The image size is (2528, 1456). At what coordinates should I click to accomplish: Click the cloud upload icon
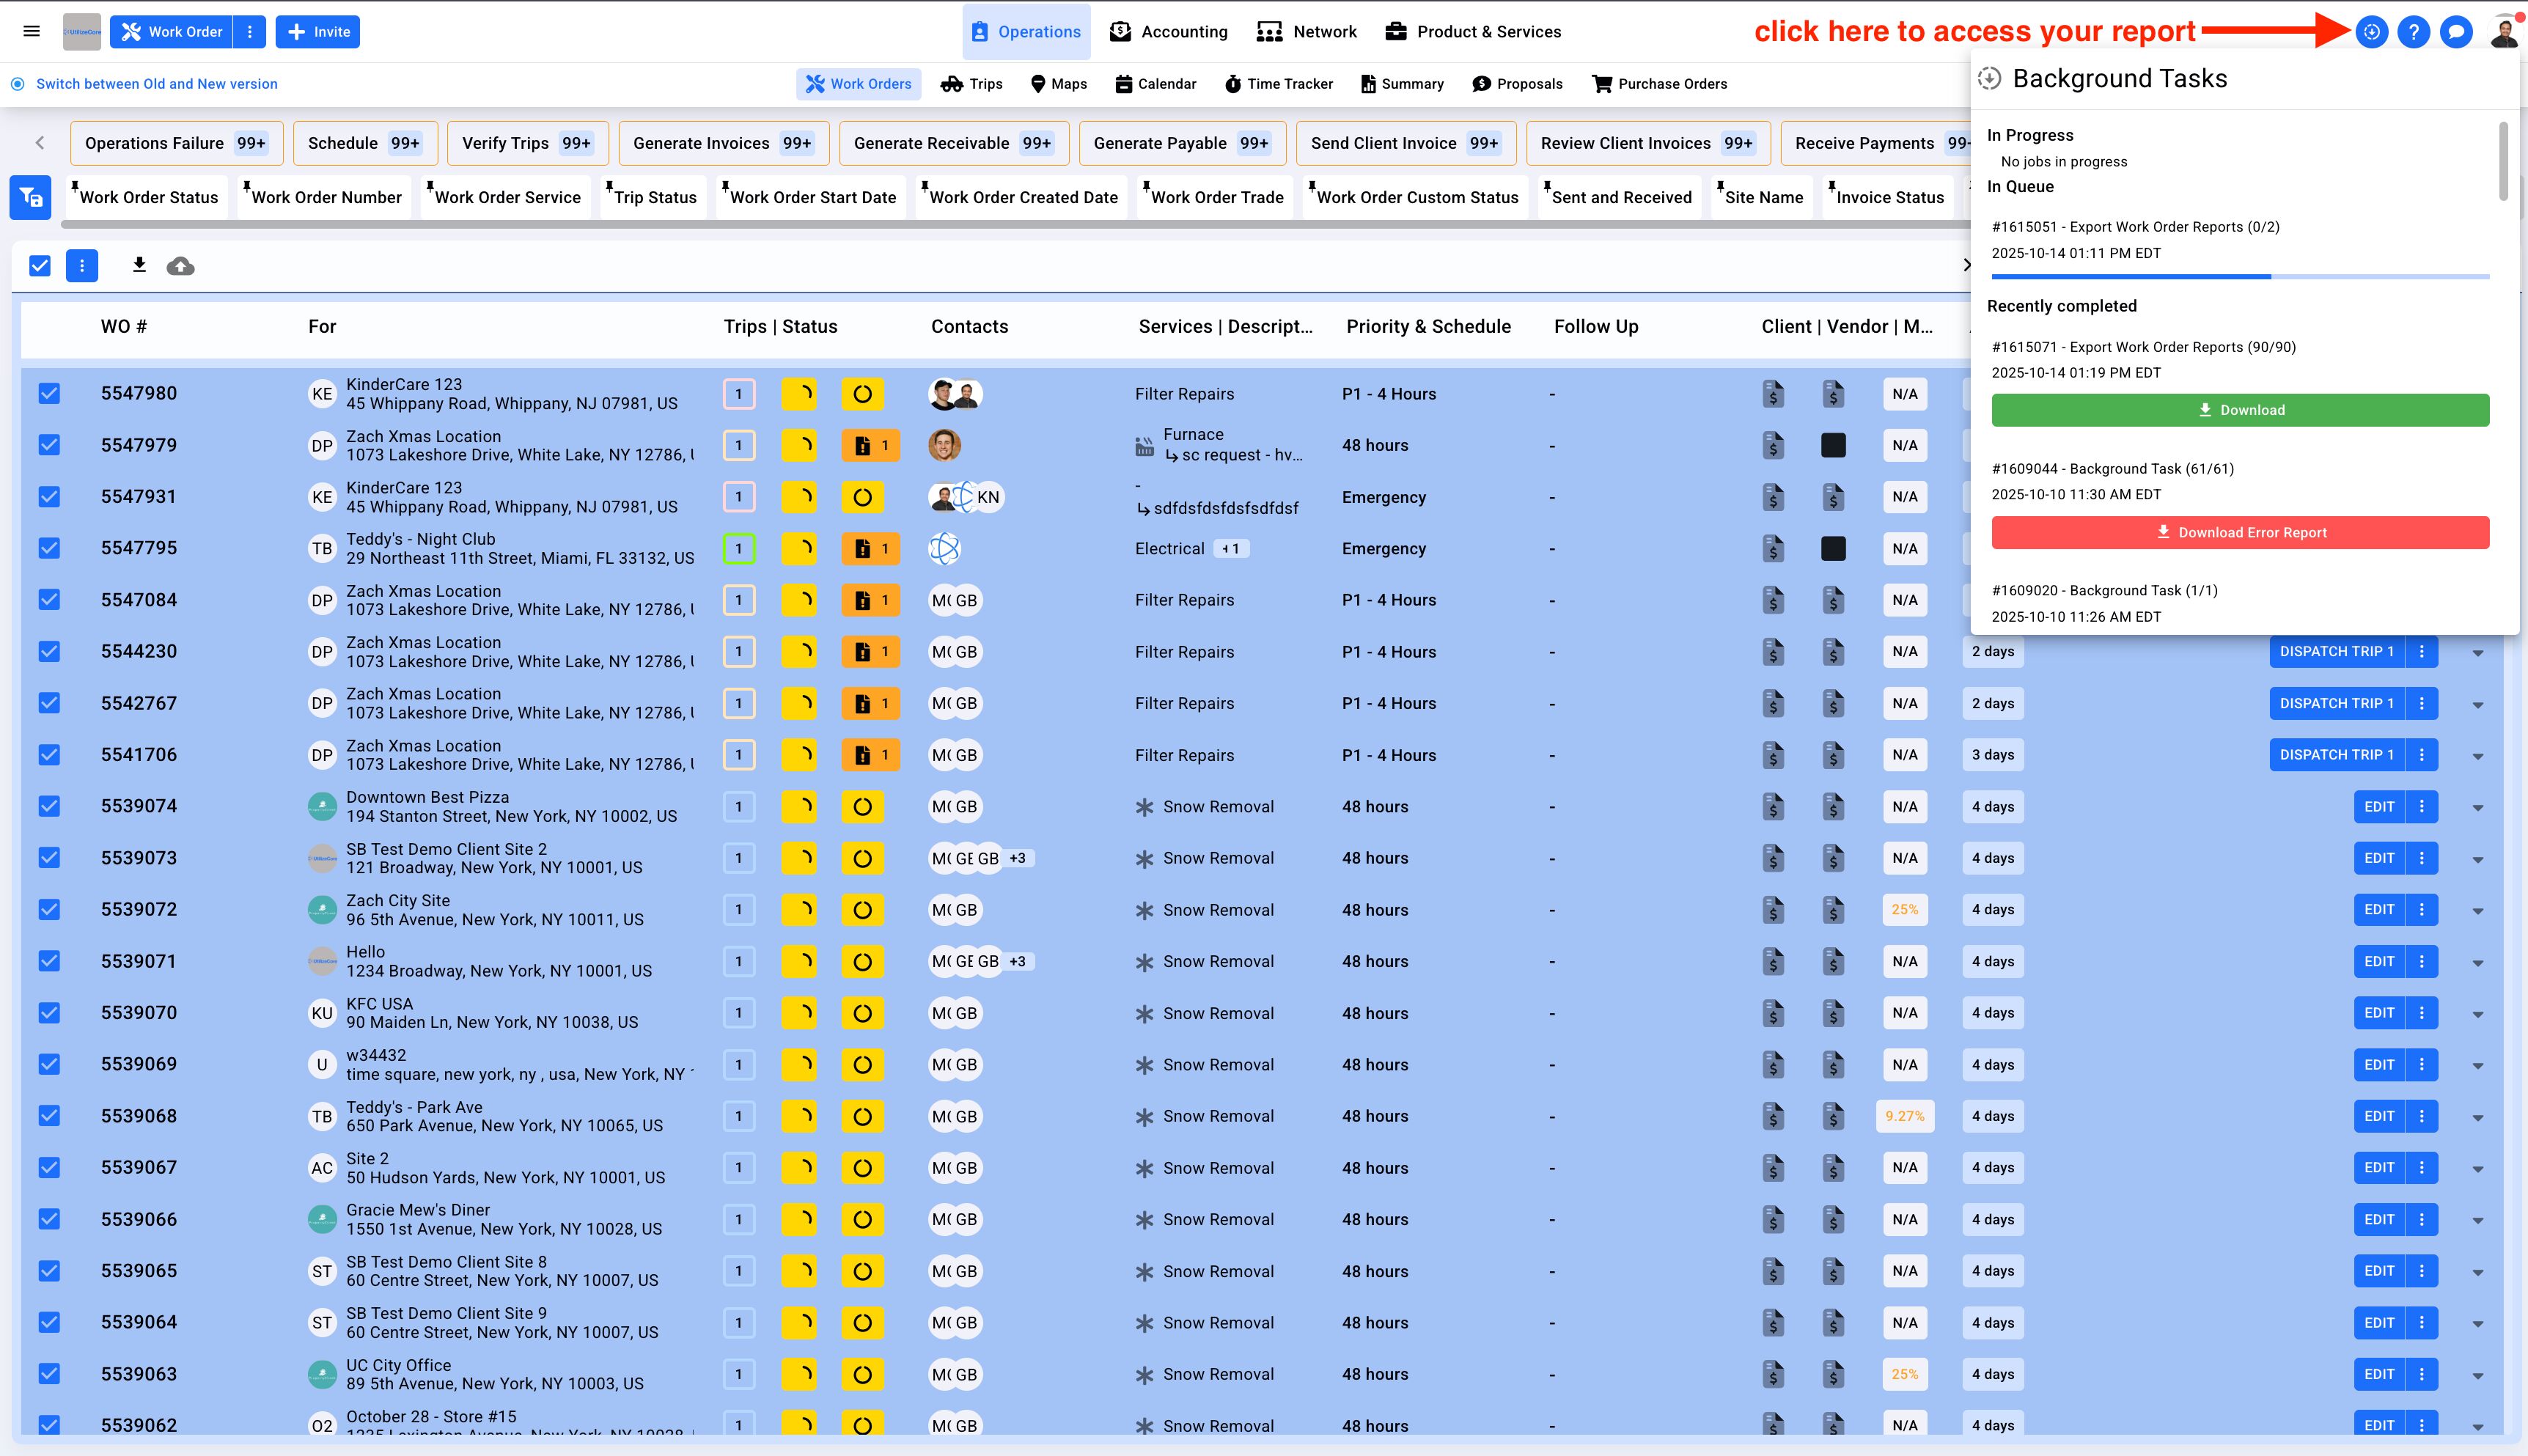181,266
